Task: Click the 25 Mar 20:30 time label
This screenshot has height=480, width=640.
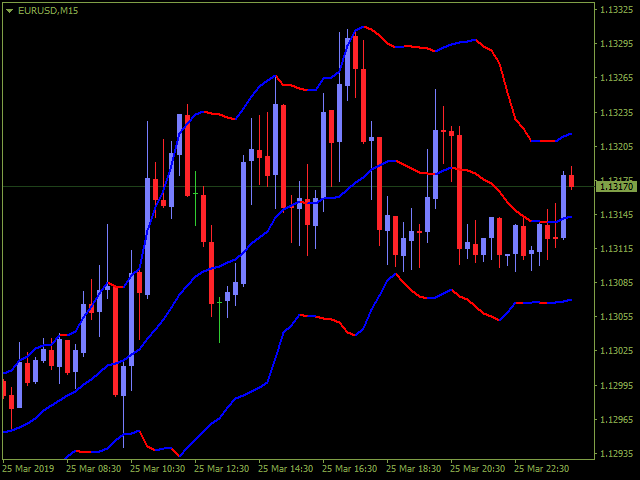Action: coord(478,469)
